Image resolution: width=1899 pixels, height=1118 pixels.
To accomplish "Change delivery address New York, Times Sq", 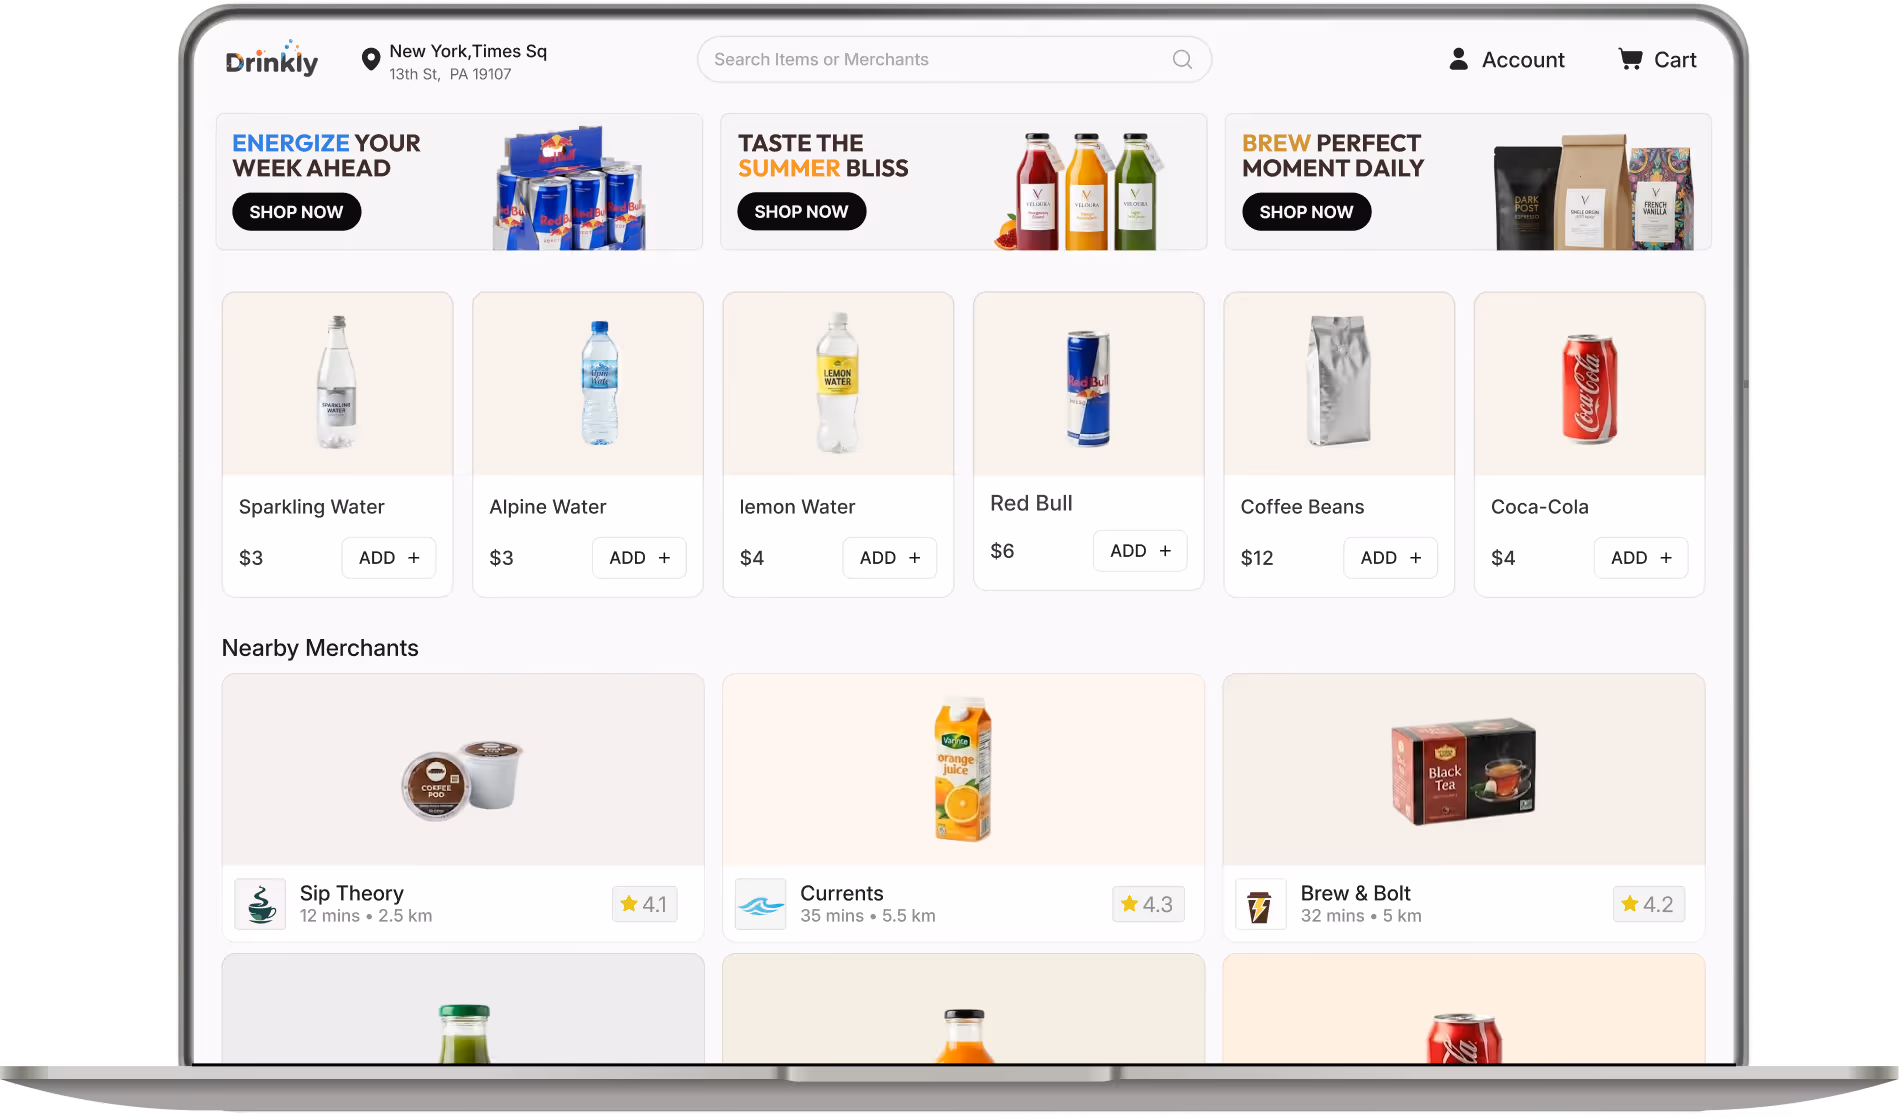I will pyautogui.click(x=468, y=51).
